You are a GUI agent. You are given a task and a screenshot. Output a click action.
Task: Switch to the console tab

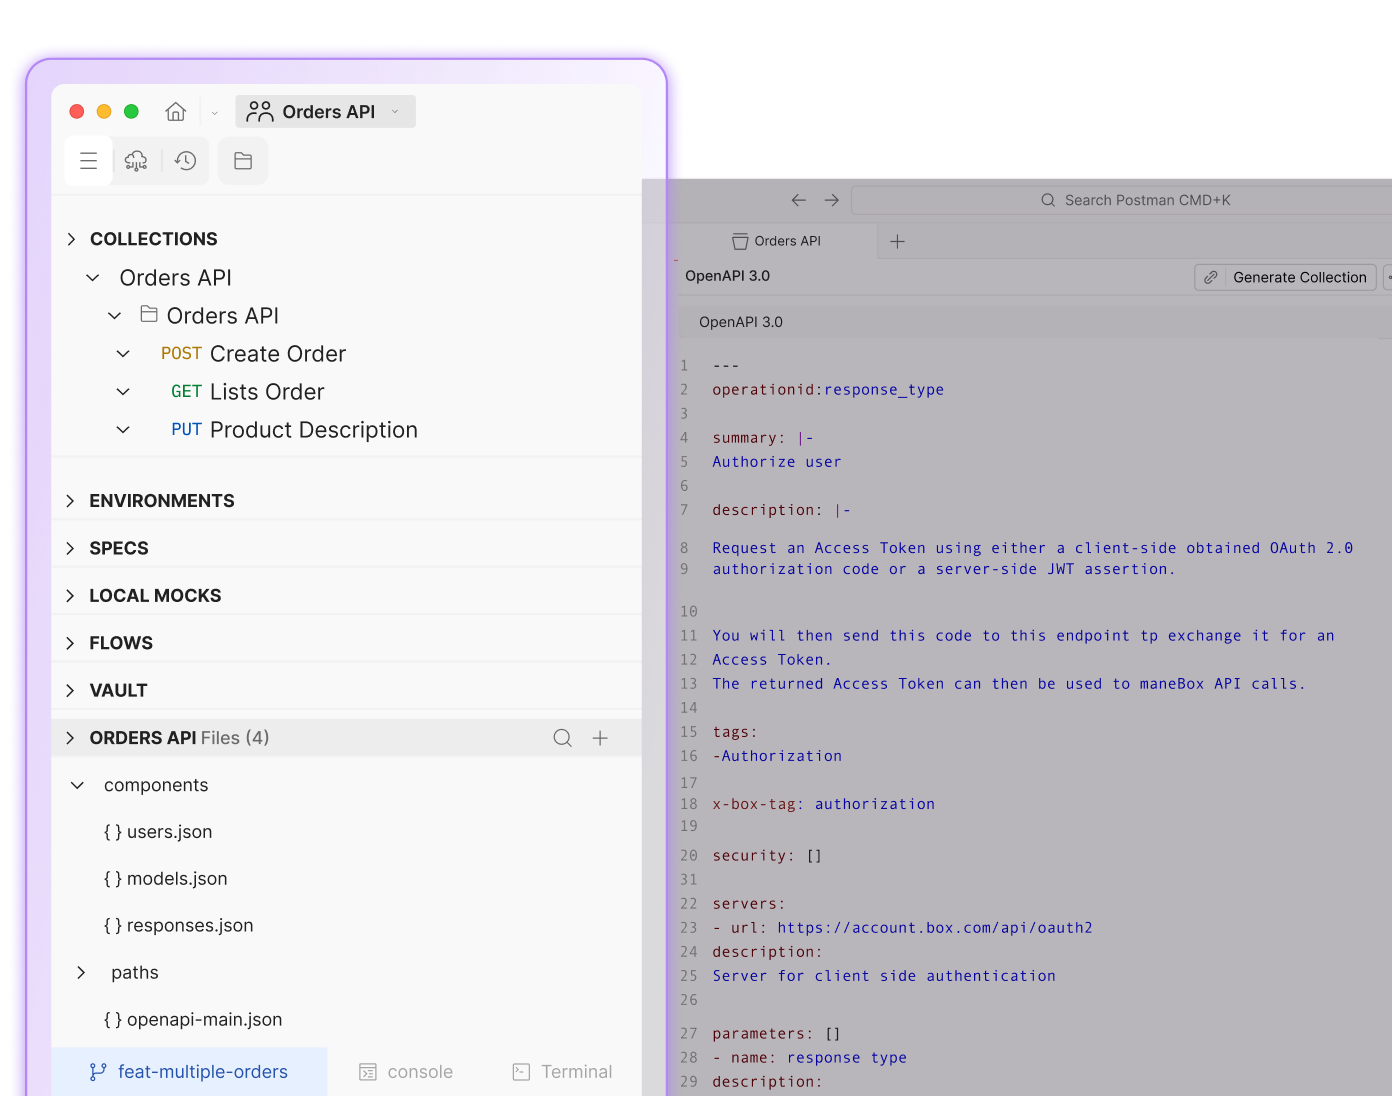406,1072
